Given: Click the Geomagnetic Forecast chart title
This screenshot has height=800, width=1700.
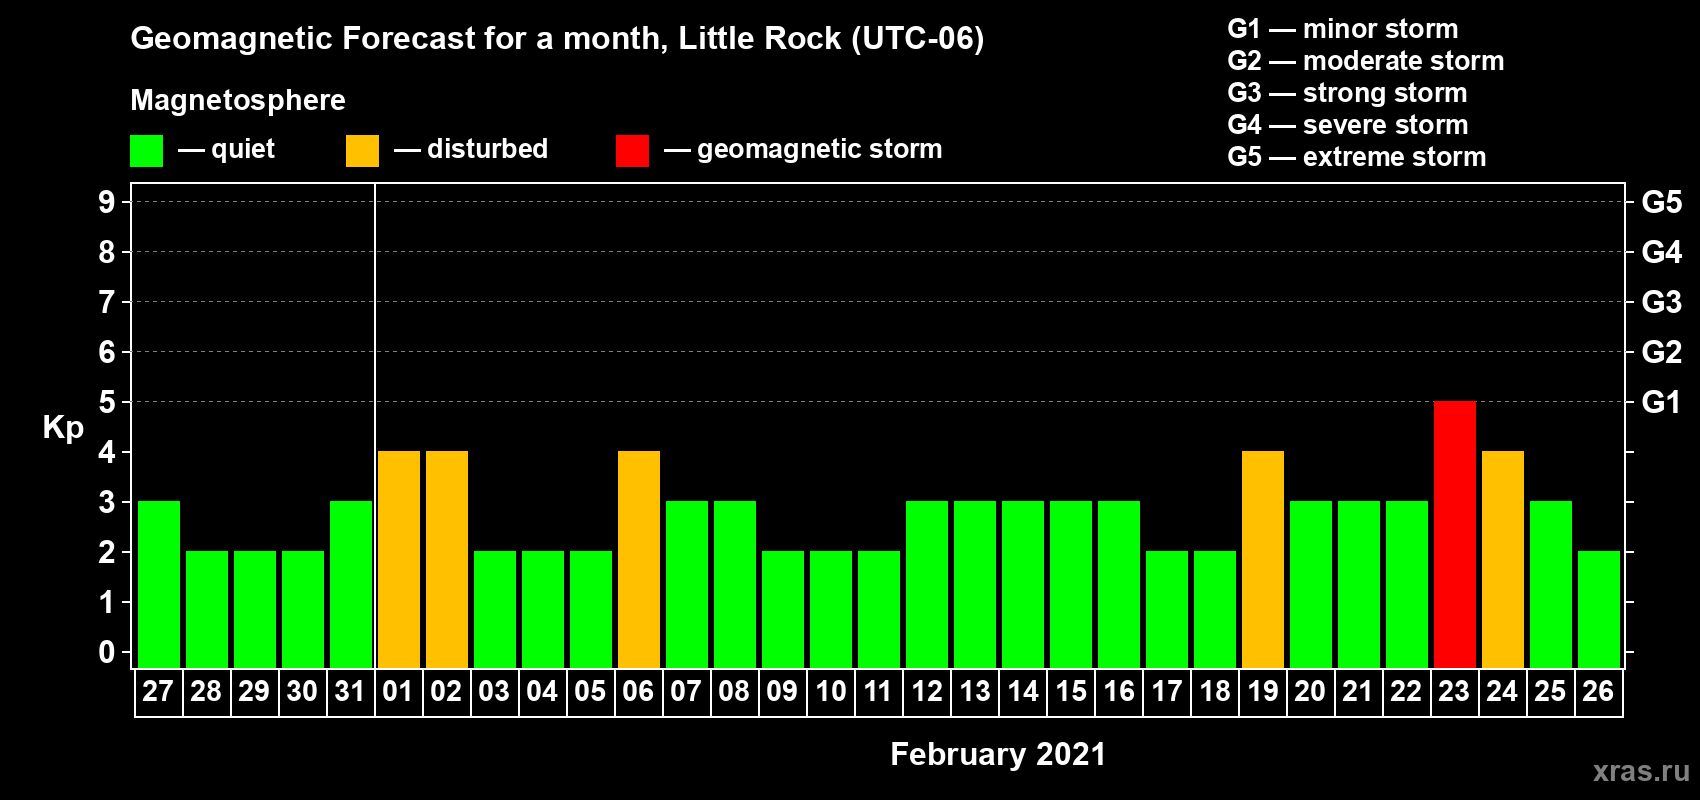Looking at the screenshot, I should [557, 39].
